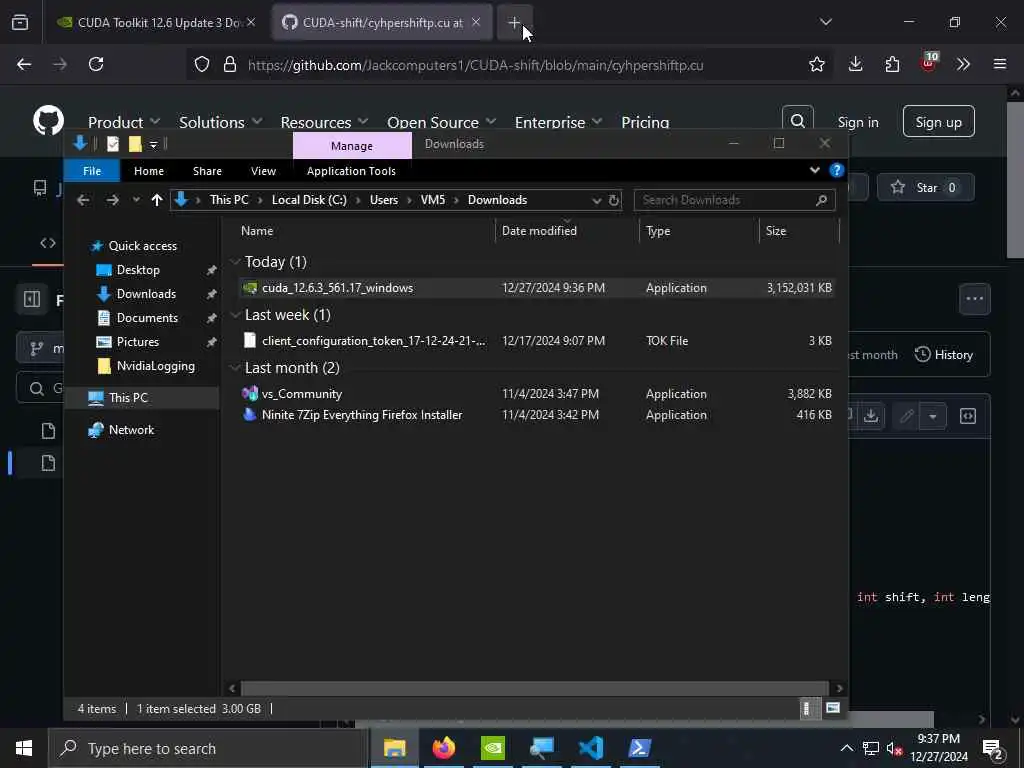Expand the GitHub Product menu
Screen dimensions: 1024x768
pos(123,122)
